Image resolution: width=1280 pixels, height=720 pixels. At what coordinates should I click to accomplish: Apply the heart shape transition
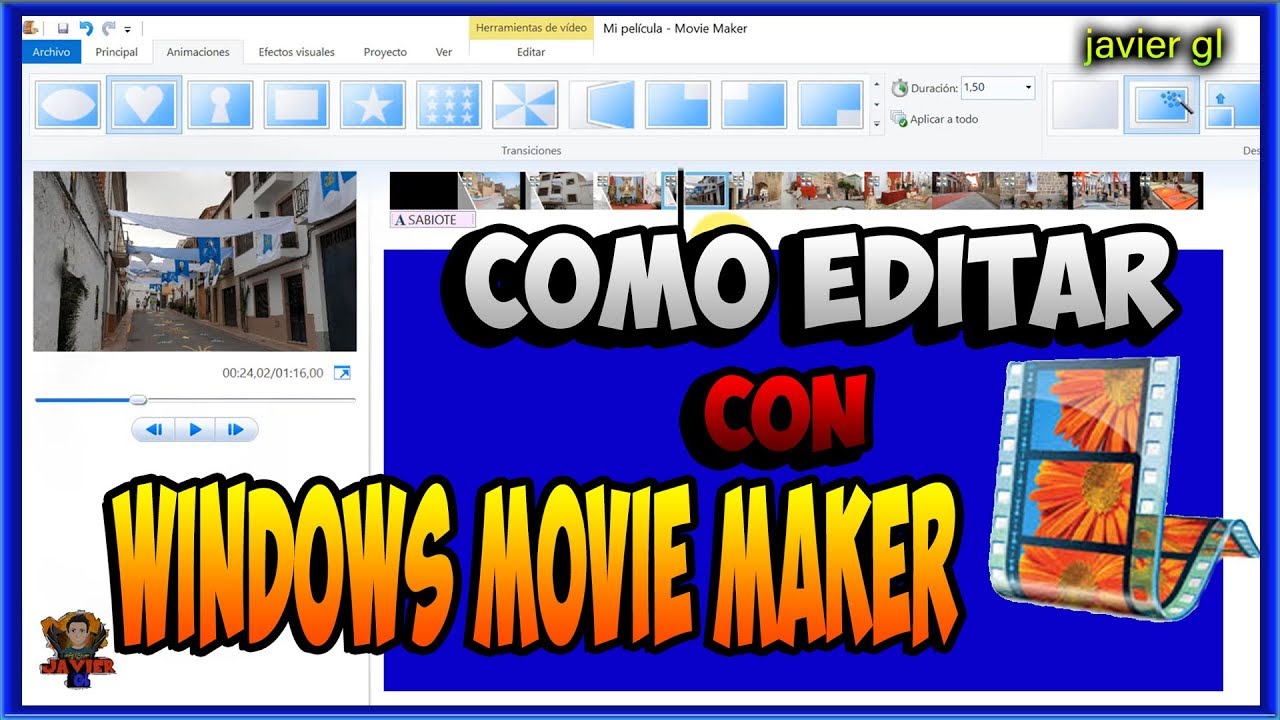(x=144, y=105)
